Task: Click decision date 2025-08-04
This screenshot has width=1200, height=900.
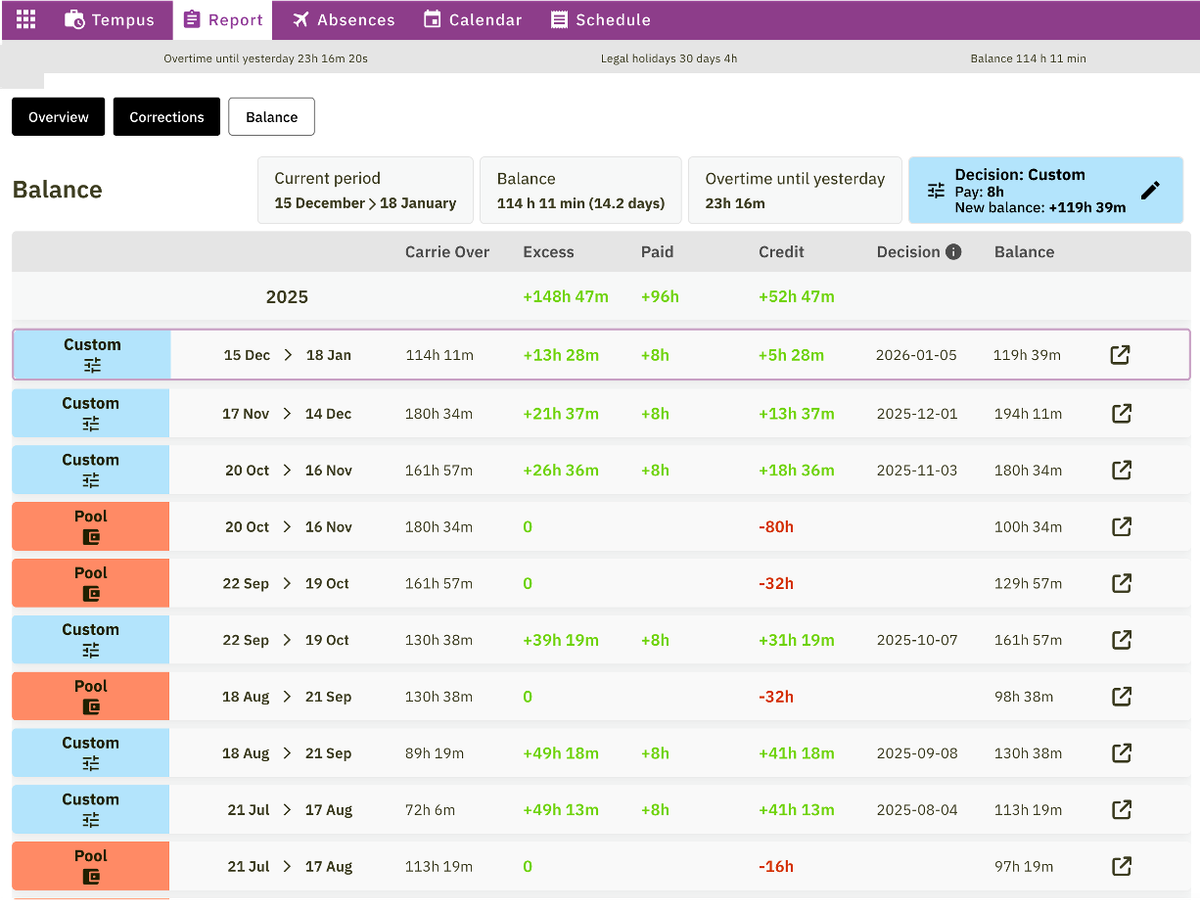Action: [x=916, y=809]
